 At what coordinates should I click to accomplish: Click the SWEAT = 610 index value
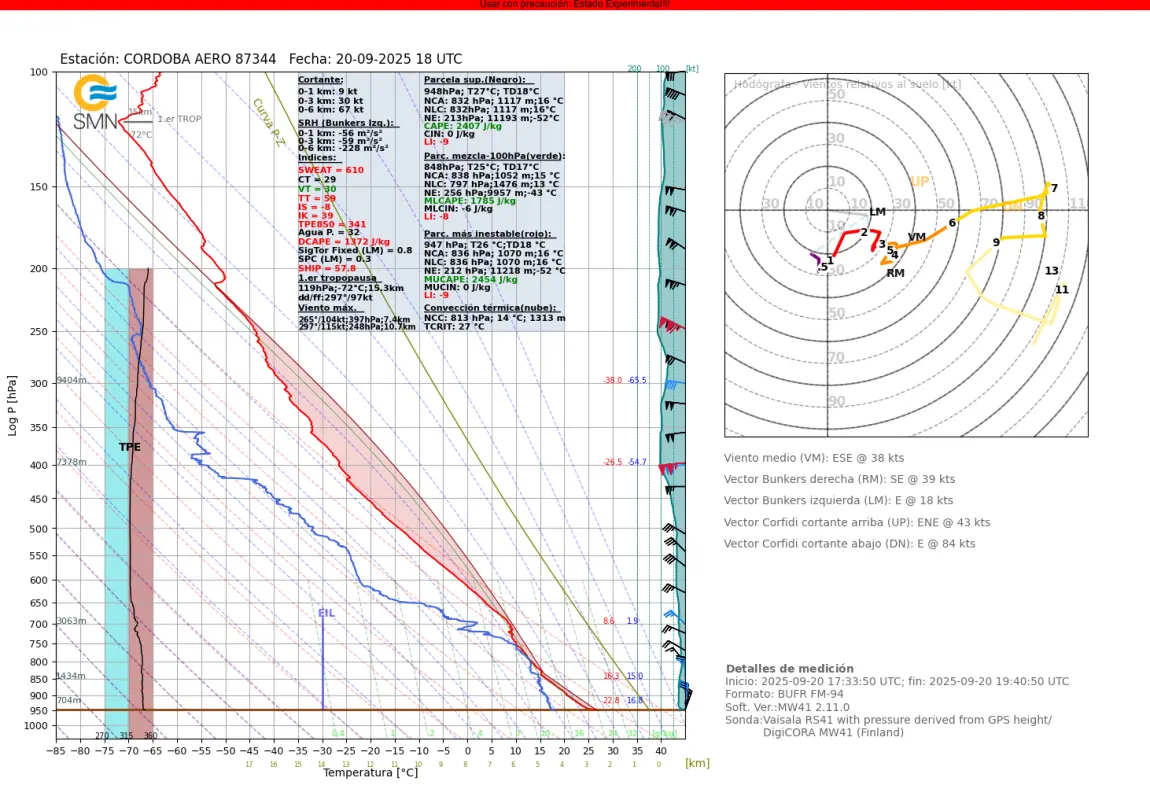(331, 170)
